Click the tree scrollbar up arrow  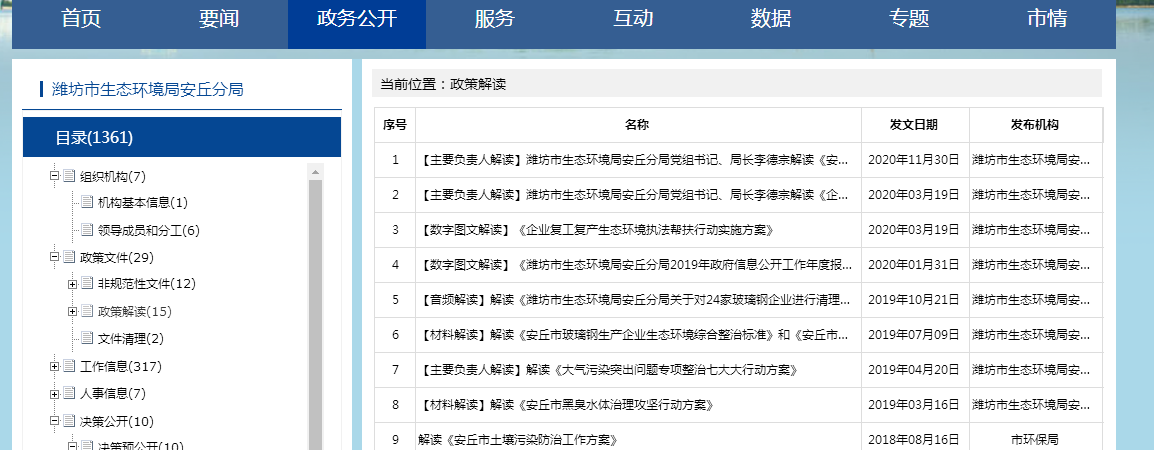click(x=316, y=172)
